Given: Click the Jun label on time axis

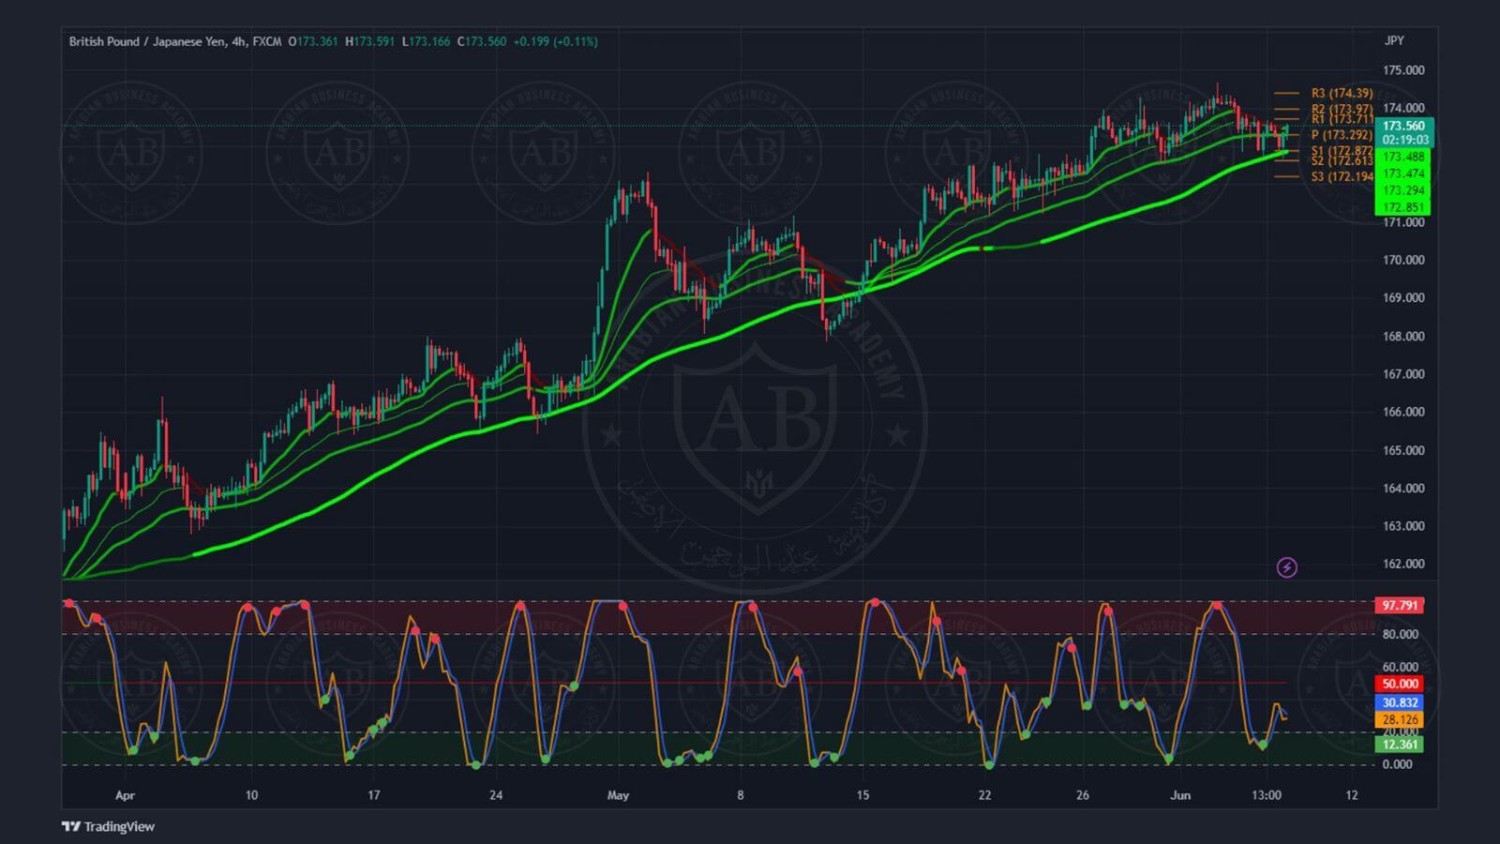Looking at the screenshot, I should tap(1181, 796).
